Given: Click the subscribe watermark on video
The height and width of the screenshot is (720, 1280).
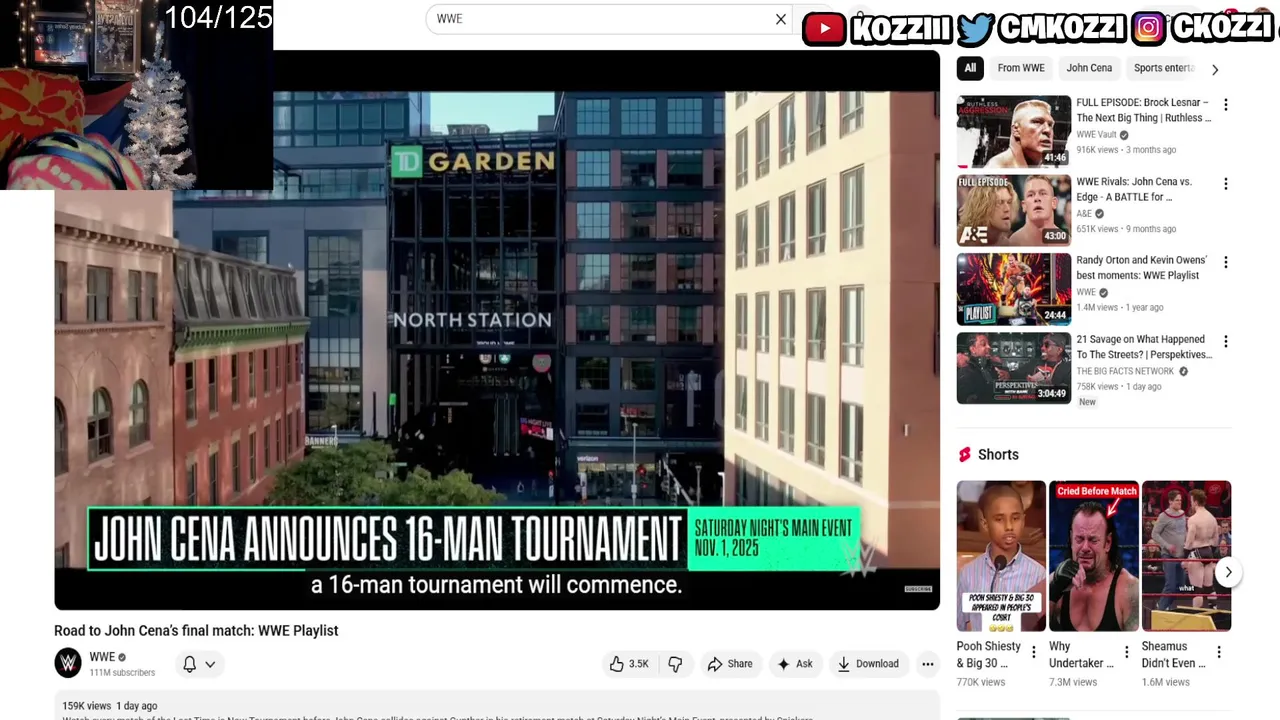Looking at the screenshot, I should click(918, 589).
